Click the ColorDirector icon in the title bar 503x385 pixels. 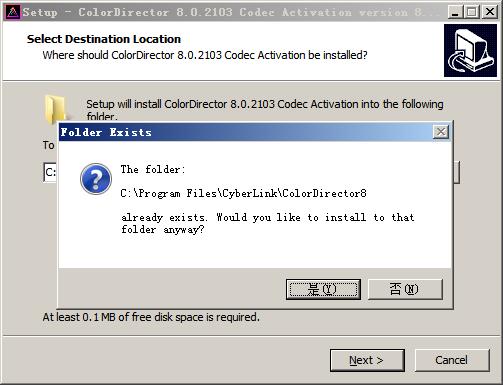click(x=13, y=12)
